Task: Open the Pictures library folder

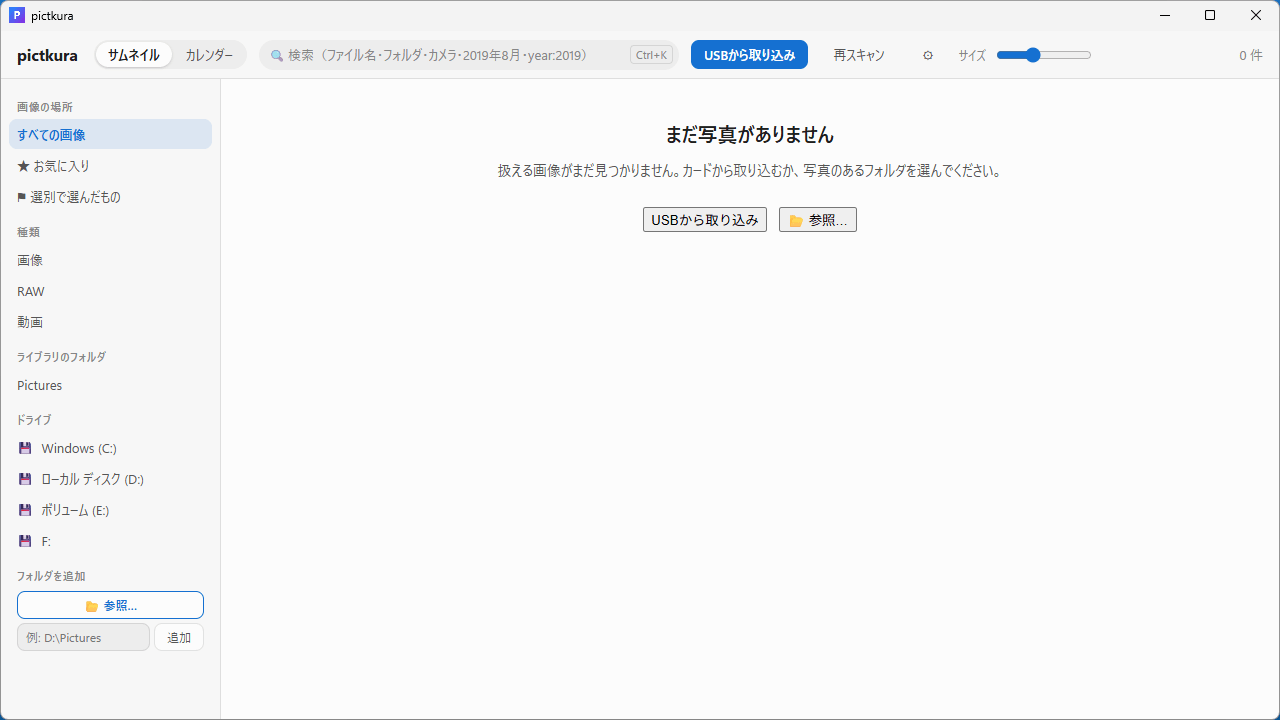Action: coord(110,385)
